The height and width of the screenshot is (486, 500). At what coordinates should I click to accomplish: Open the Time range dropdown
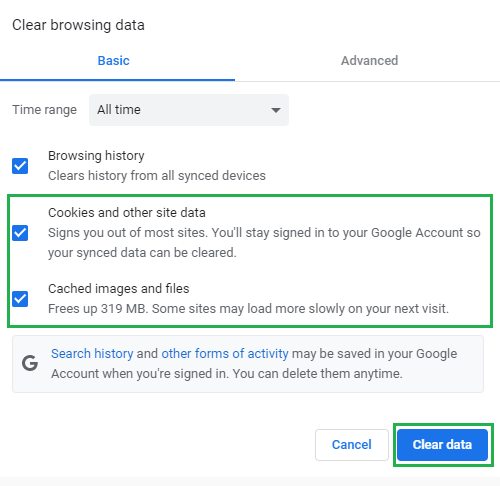[189, 110]
